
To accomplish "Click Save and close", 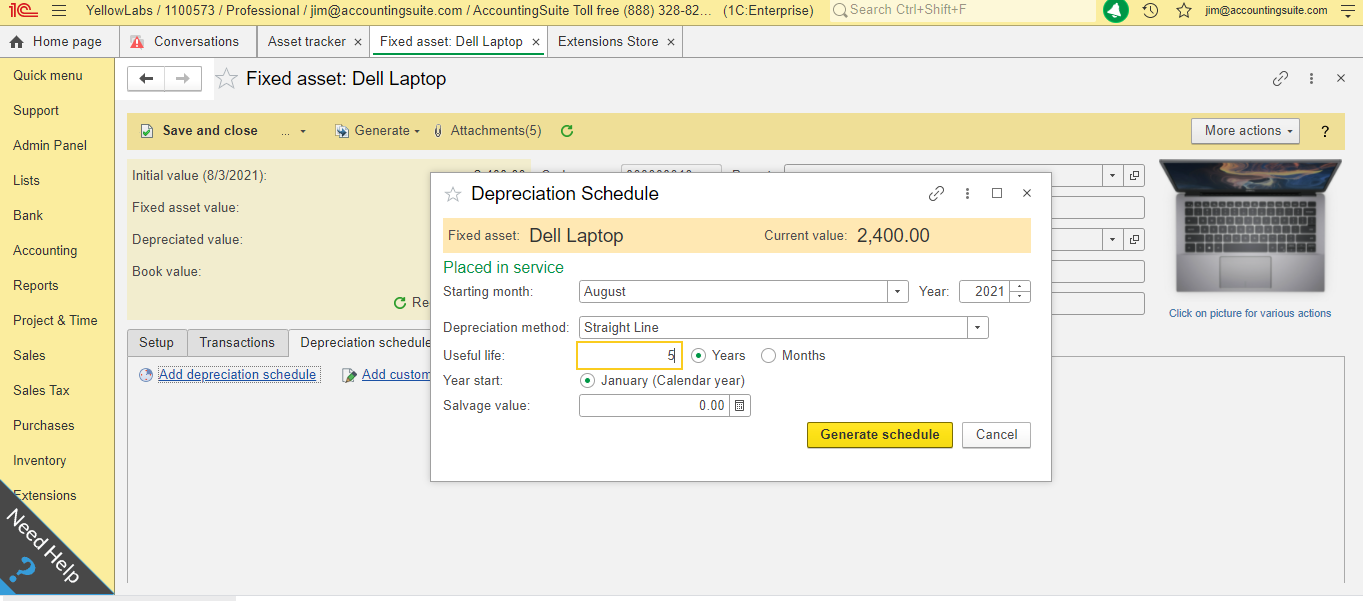I will coord(198,131).
